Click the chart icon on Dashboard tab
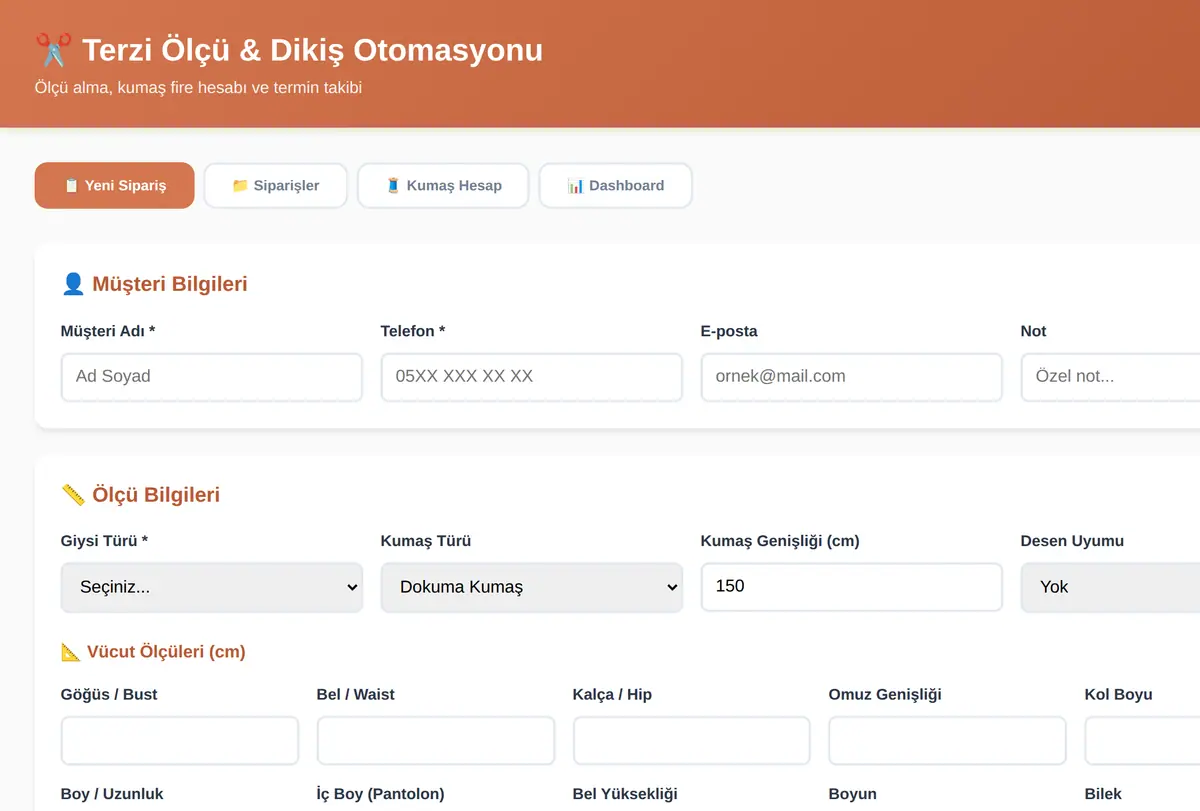 click(x=575, y=186)
